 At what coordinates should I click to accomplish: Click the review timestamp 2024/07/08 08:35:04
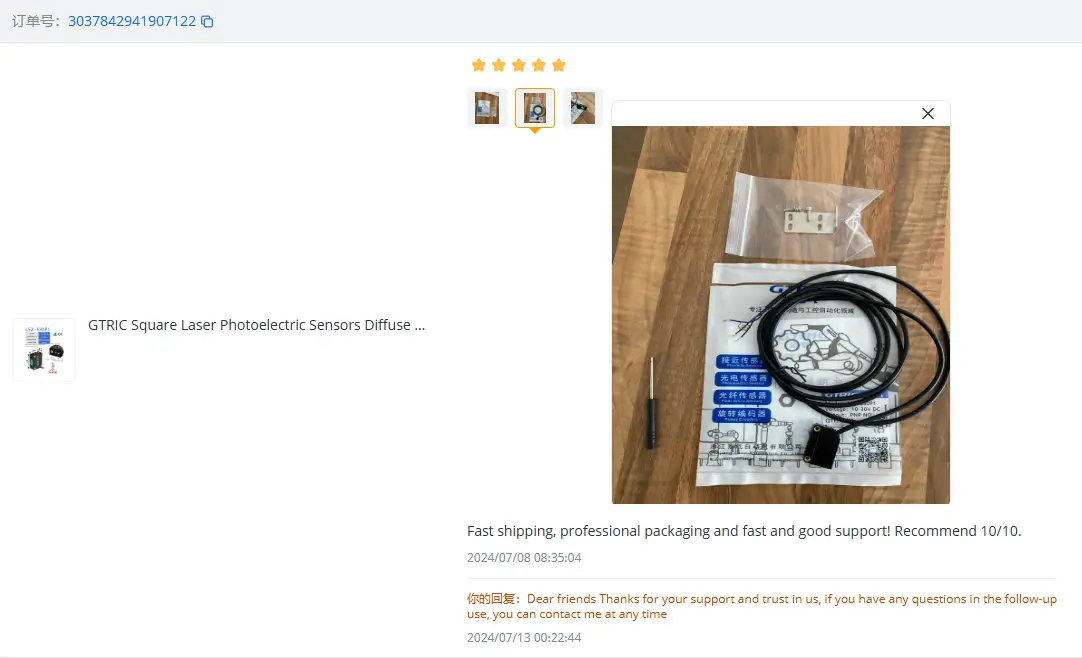524,557
